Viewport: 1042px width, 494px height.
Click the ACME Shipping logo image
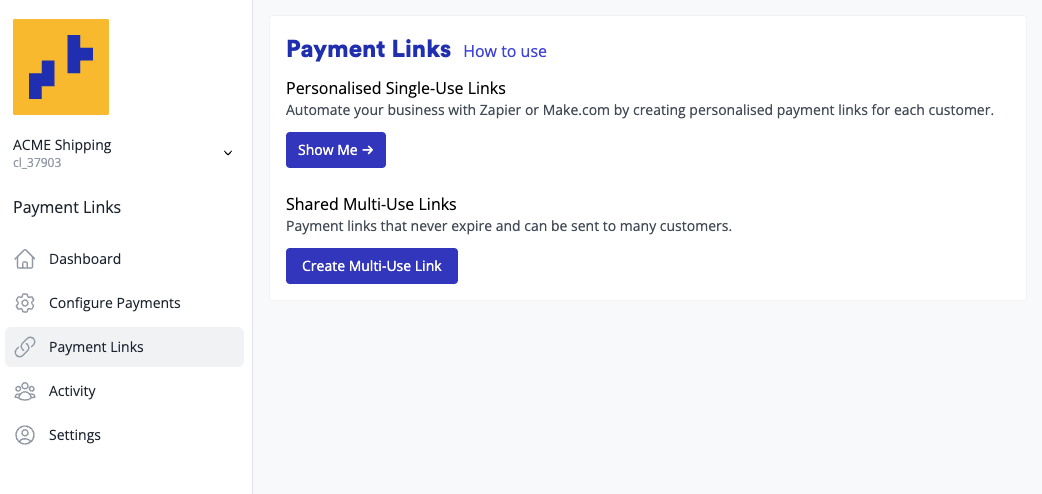point(61,67)
